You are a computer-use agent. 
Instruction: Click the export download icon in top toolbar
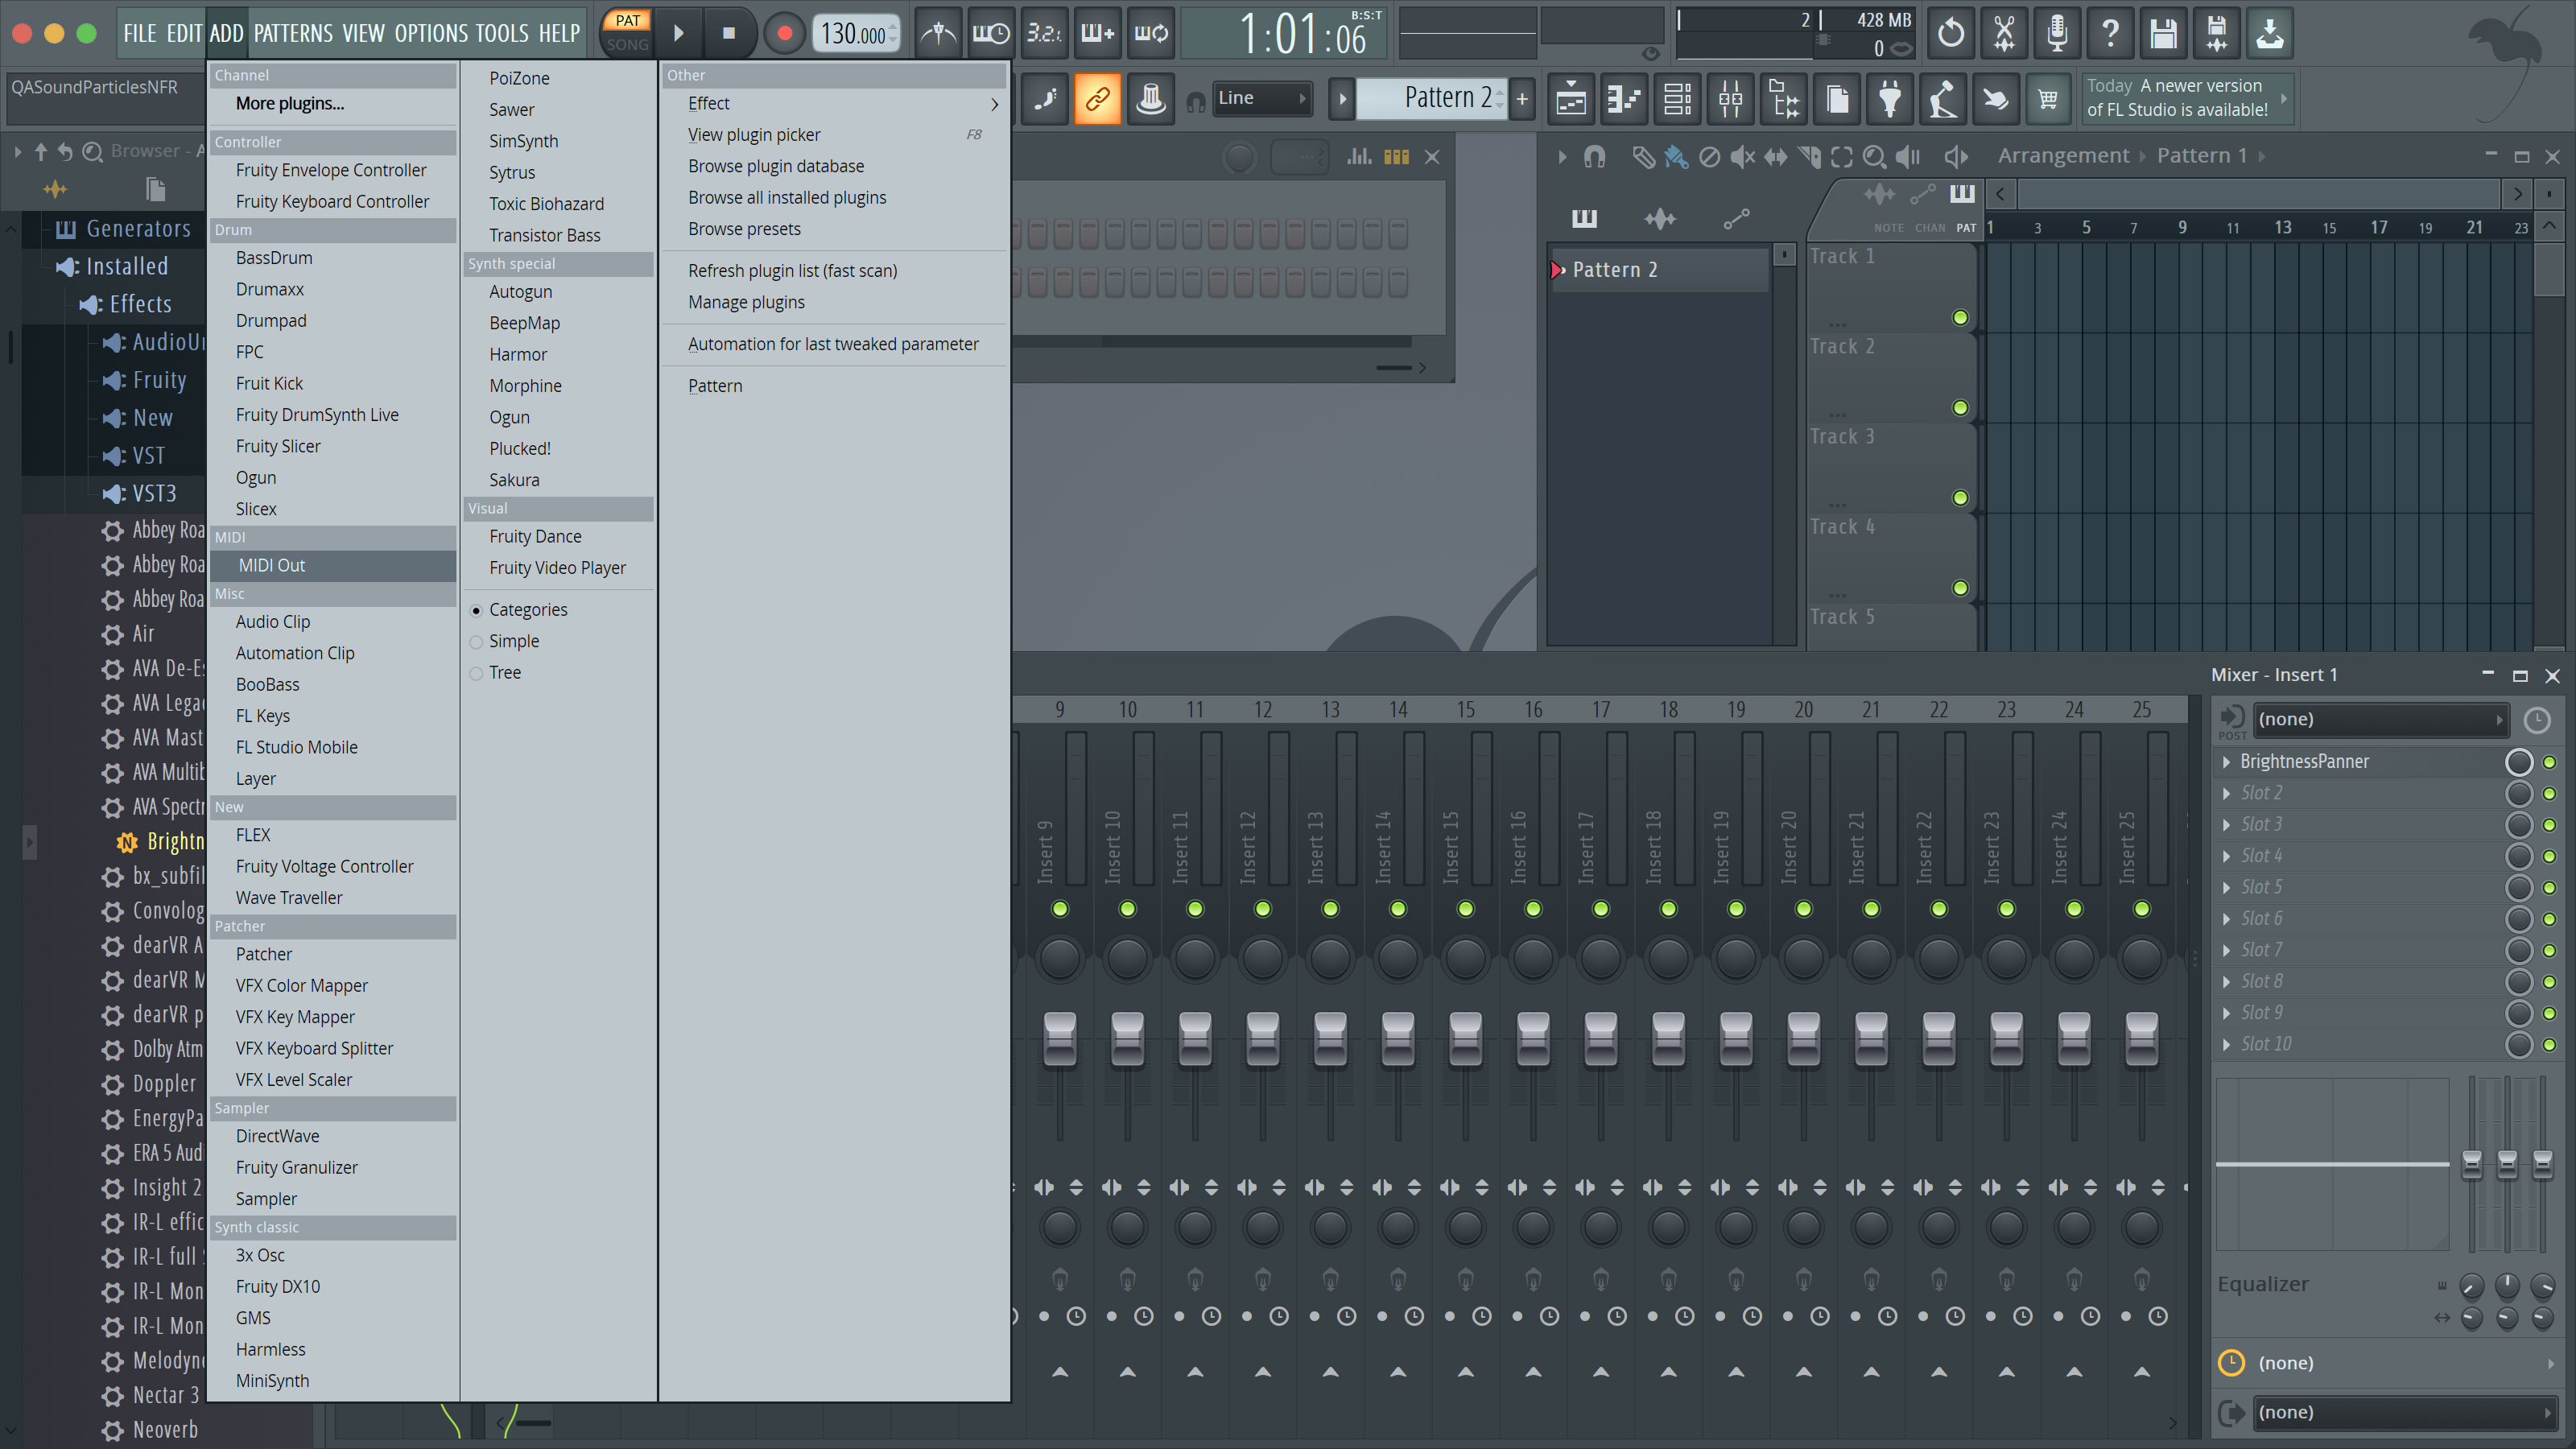click(2270, 34)
